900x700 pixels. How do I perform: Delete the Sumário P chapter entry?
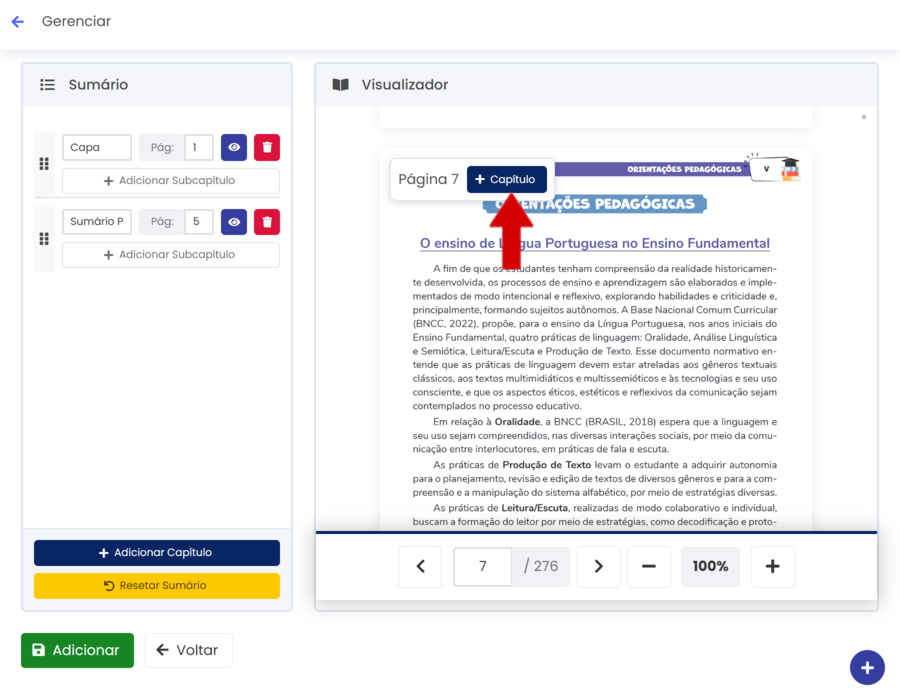pos(267,221)
